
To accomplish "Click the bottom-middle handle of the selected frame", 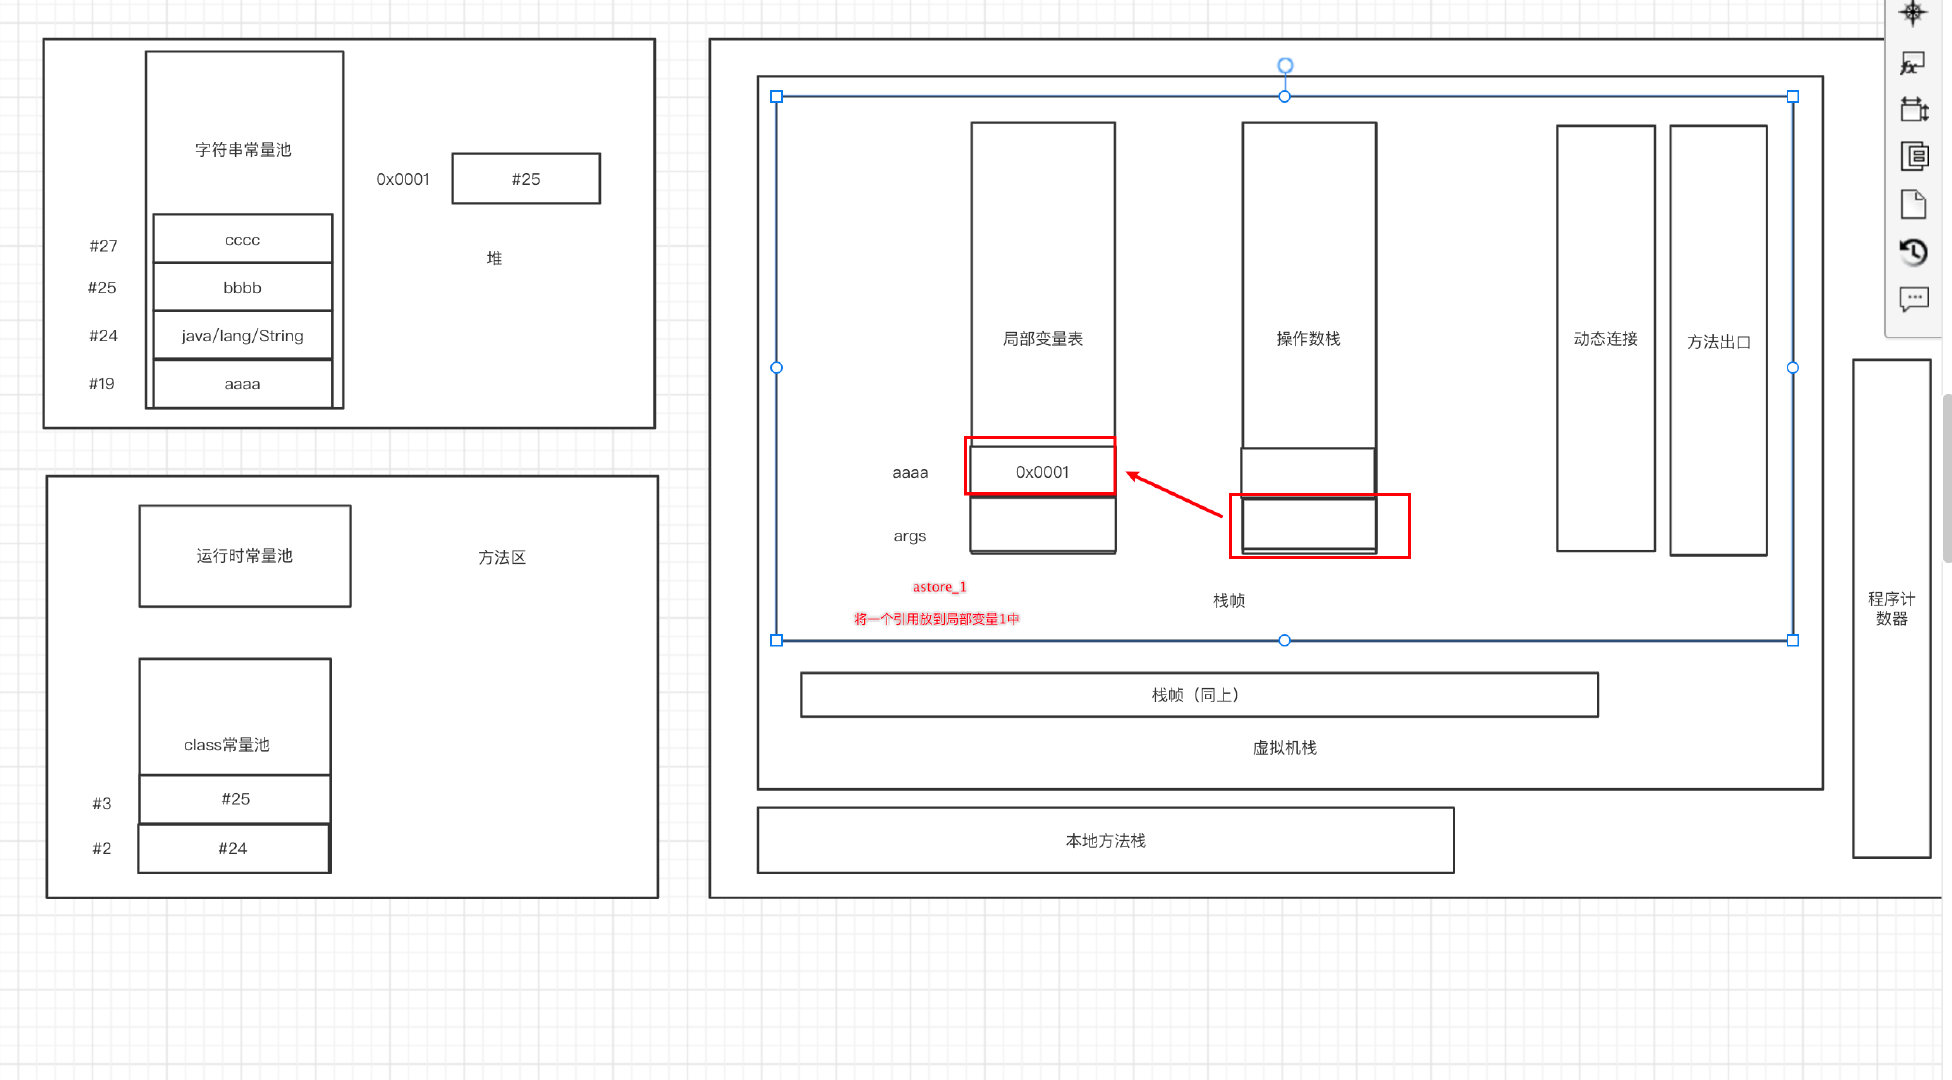I will pyautogui.click(x=1285, y=640).
